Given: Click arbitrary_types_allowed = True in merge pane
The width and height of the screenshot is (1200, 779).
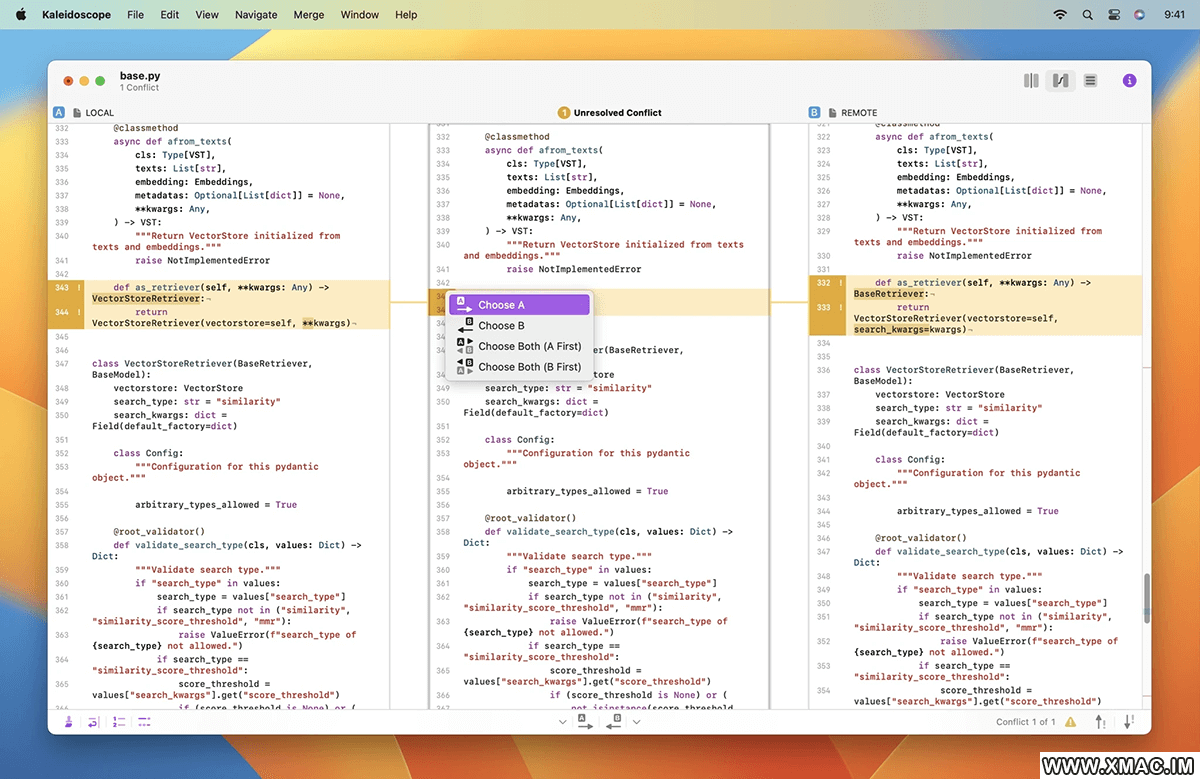Looking at the screenshot, I should pyautogui.click(x=587, y=492).
